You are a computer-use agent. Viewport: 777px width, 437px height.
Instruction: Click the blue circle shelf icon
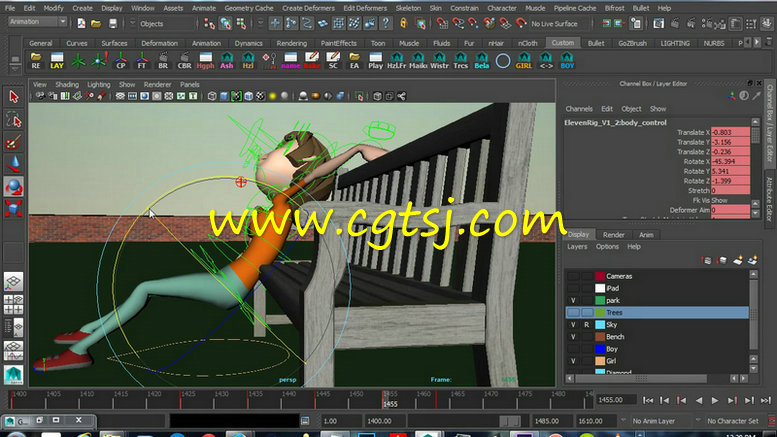point(503,61)
